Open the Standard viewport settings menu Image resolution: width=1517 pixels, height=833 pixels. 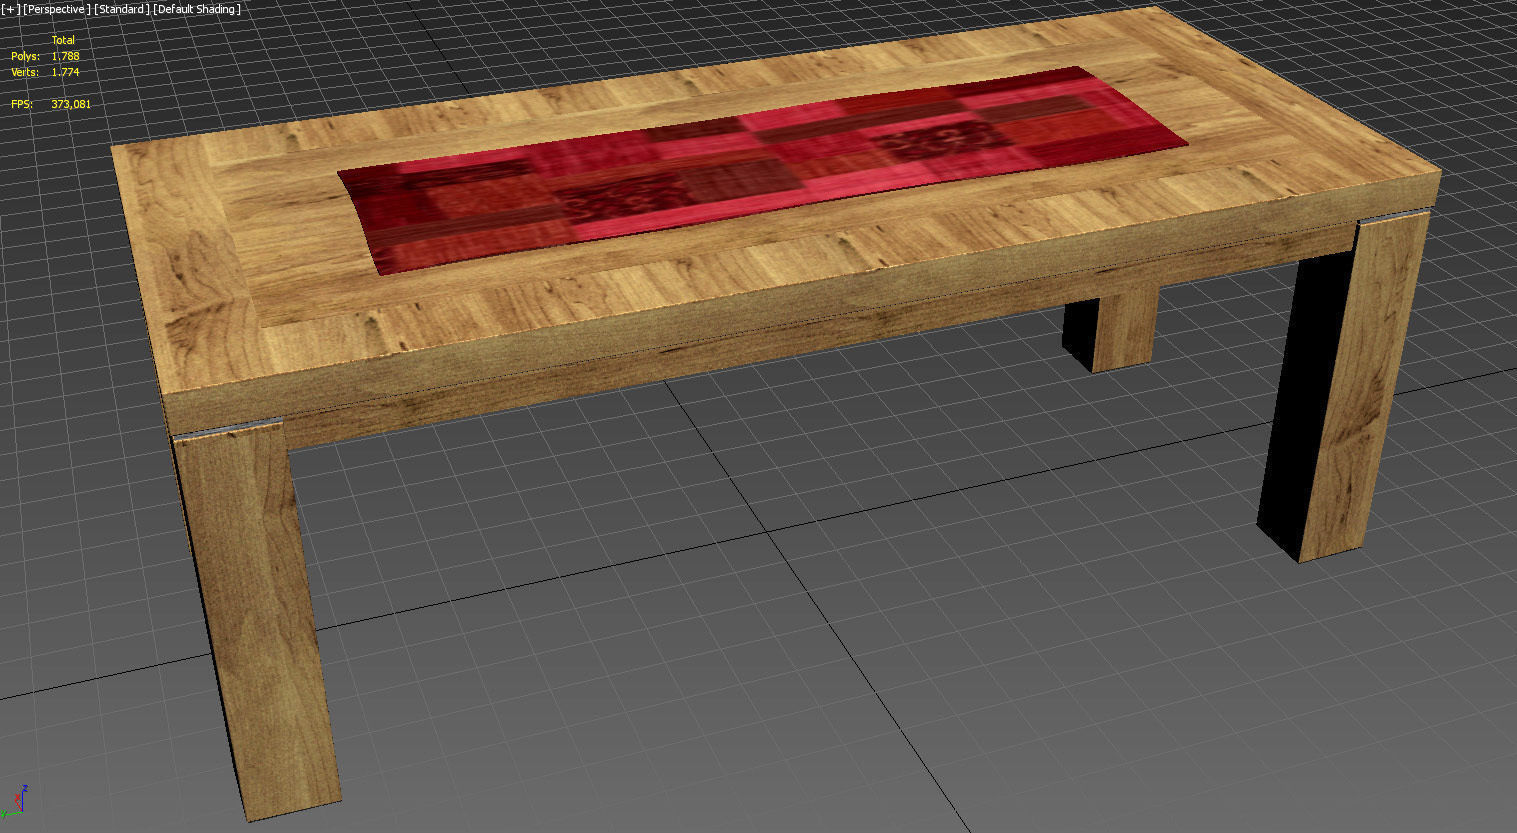(122, 9)
